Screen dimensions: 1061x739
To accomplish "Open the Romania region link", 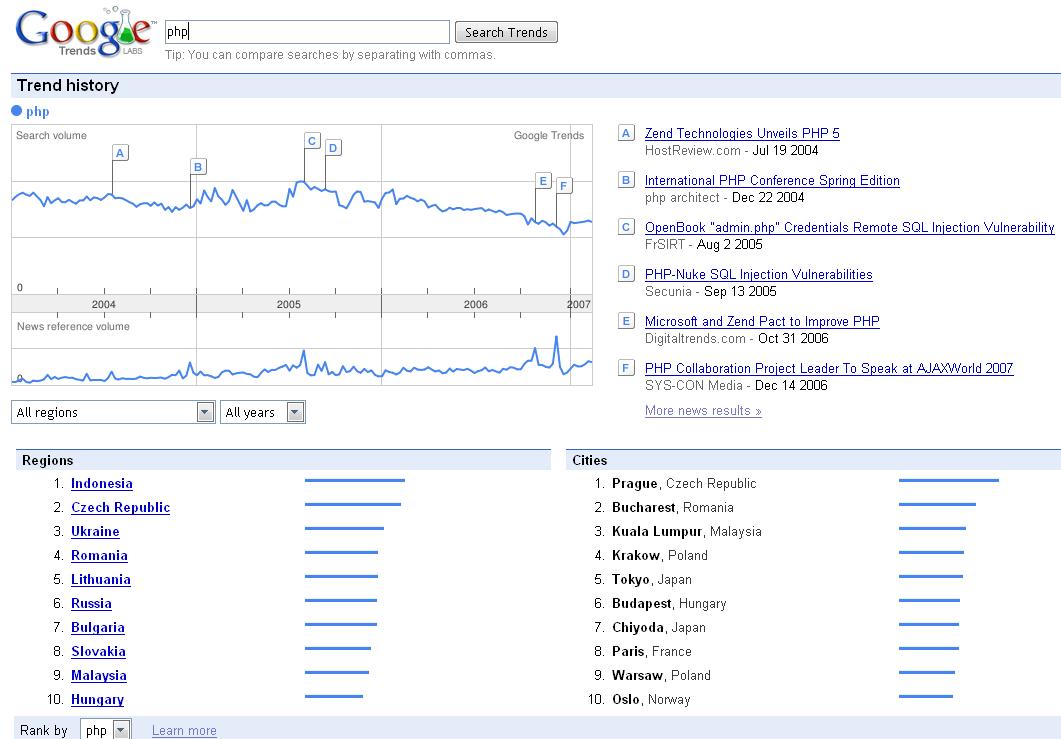I will 99,556.
